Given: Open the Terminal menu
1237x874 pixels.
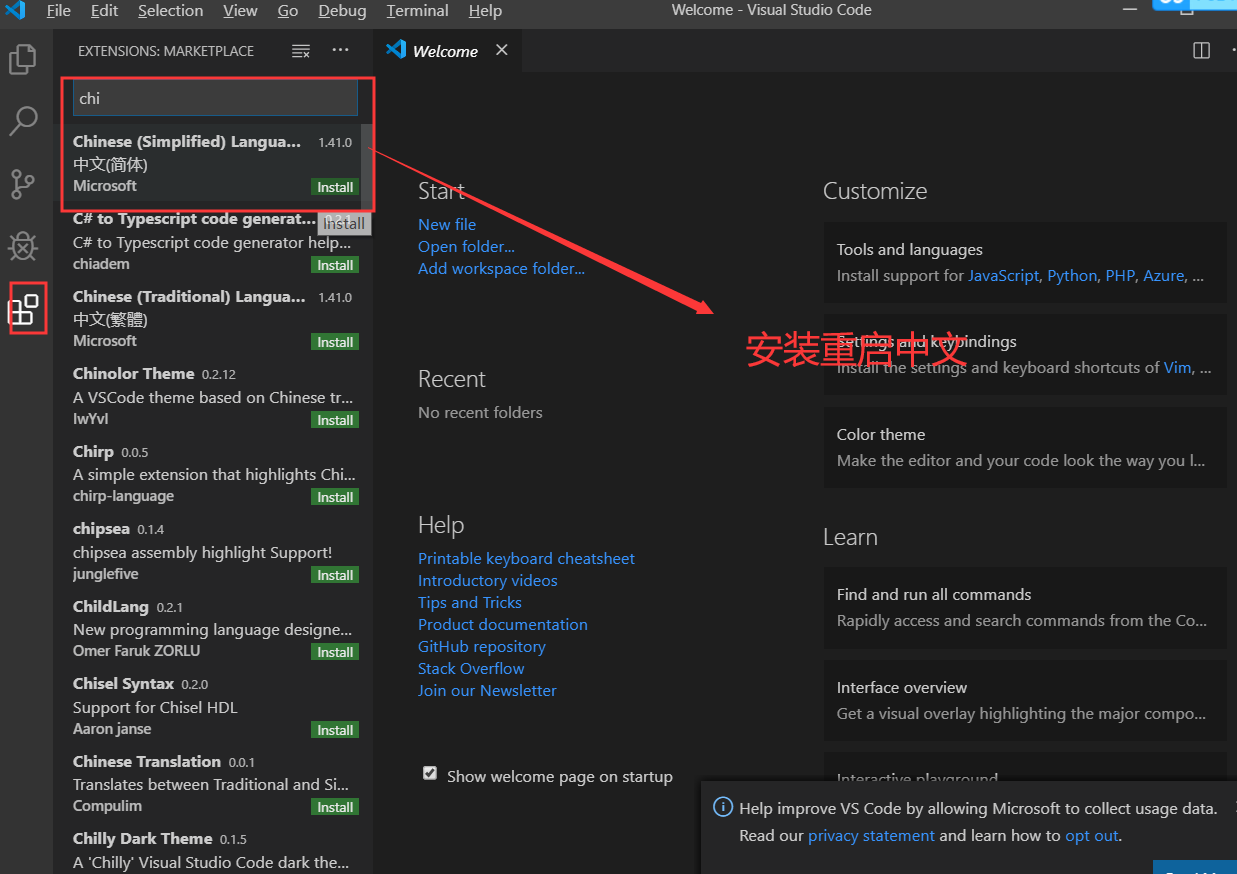Looking at the screenshot, I should click(417, 11).
